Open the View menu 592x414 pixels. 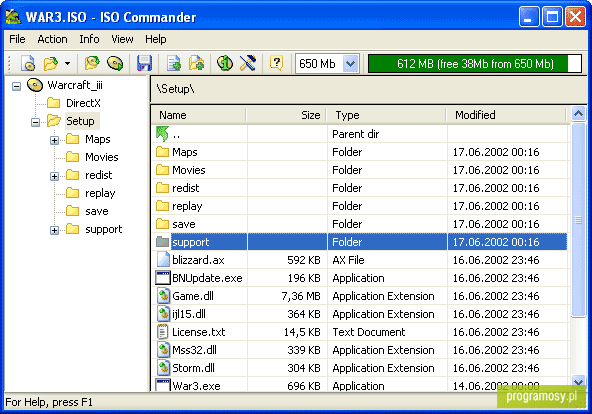tap(122, 39)
